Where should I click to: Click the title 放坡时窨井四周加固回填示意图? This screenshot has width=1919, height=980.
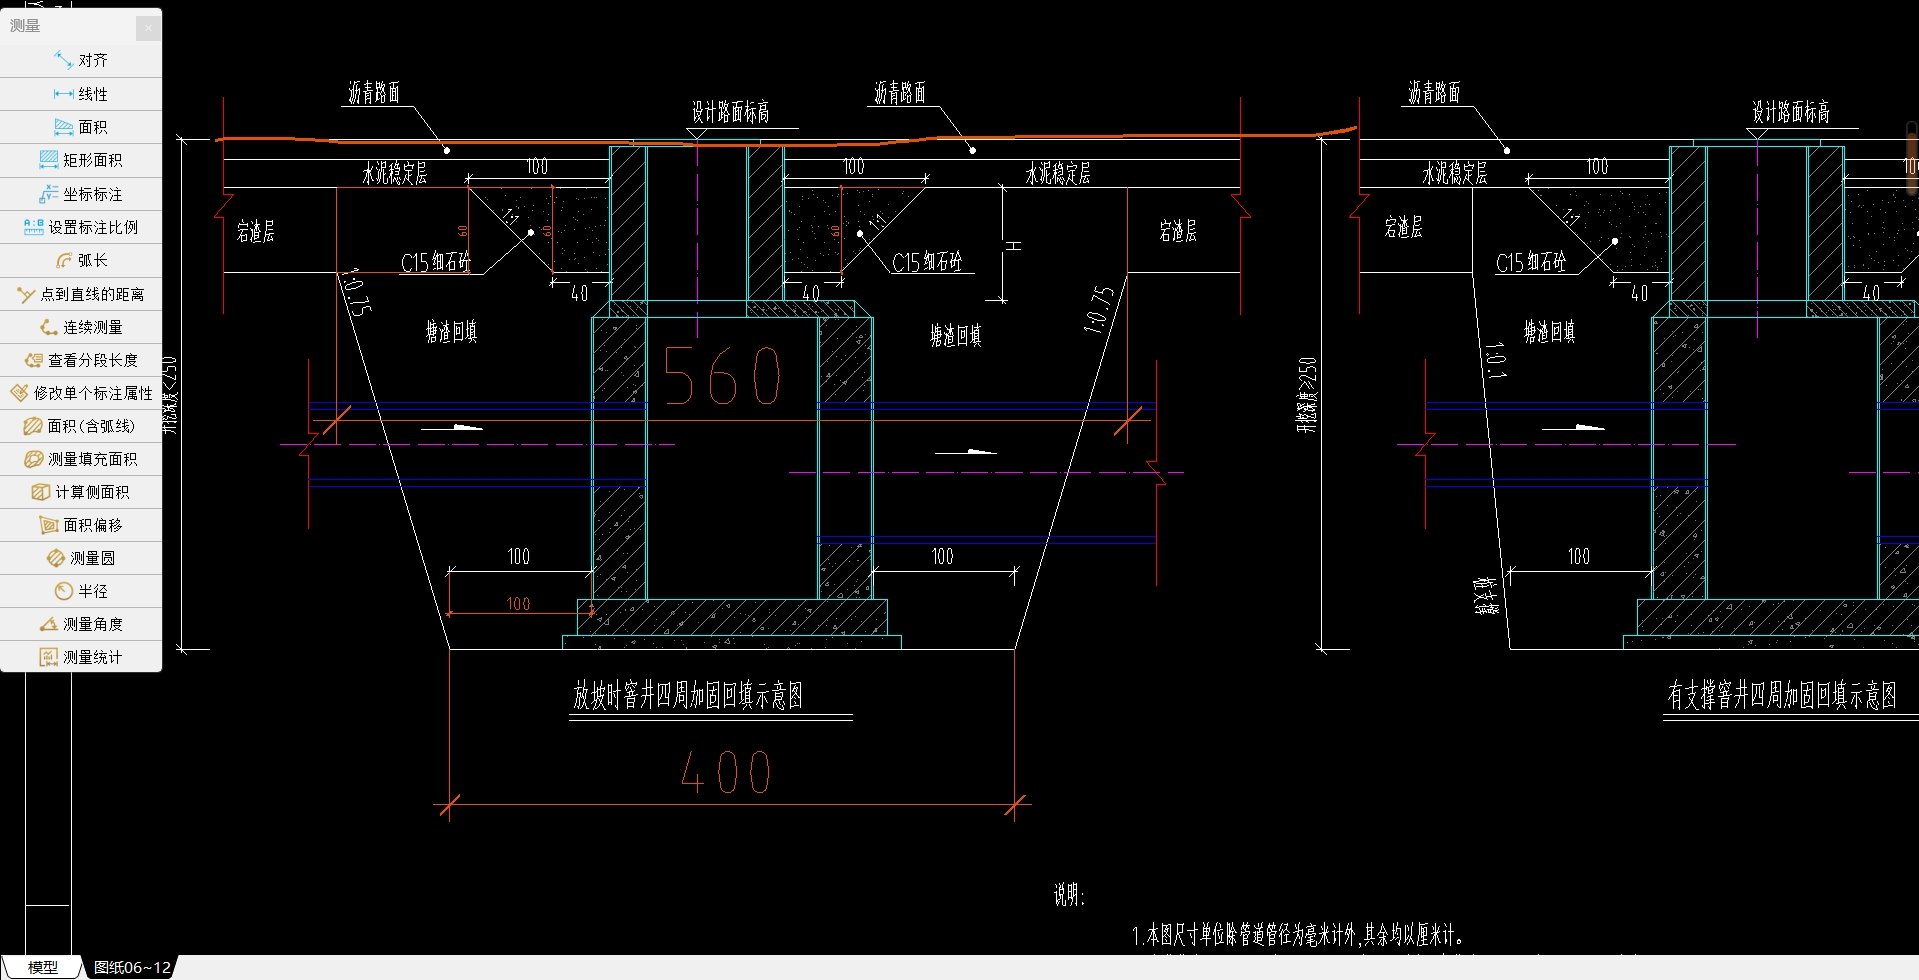click(688, 696)
